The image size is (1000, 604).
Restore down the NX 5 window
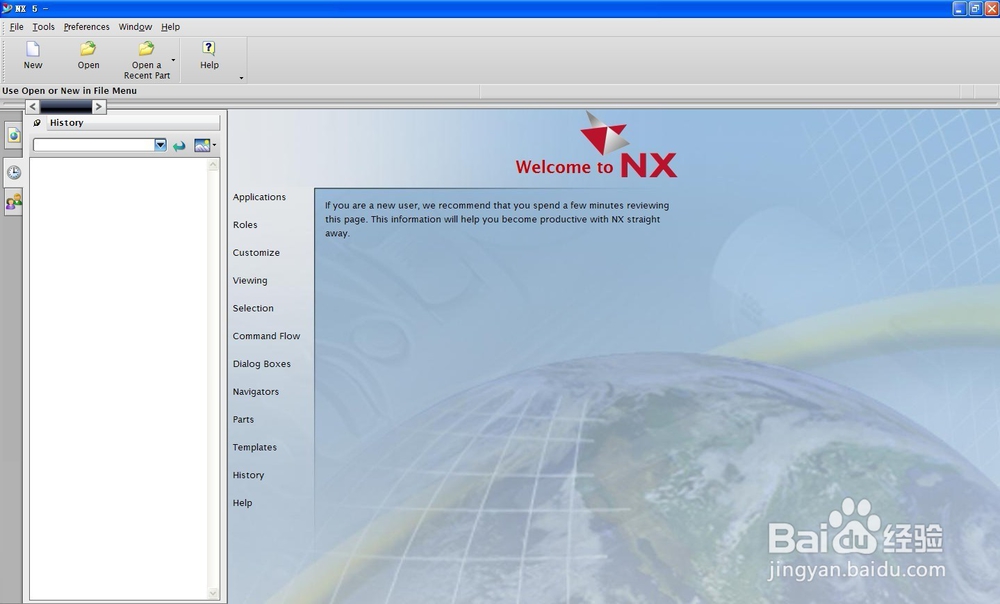click(975, 8)
